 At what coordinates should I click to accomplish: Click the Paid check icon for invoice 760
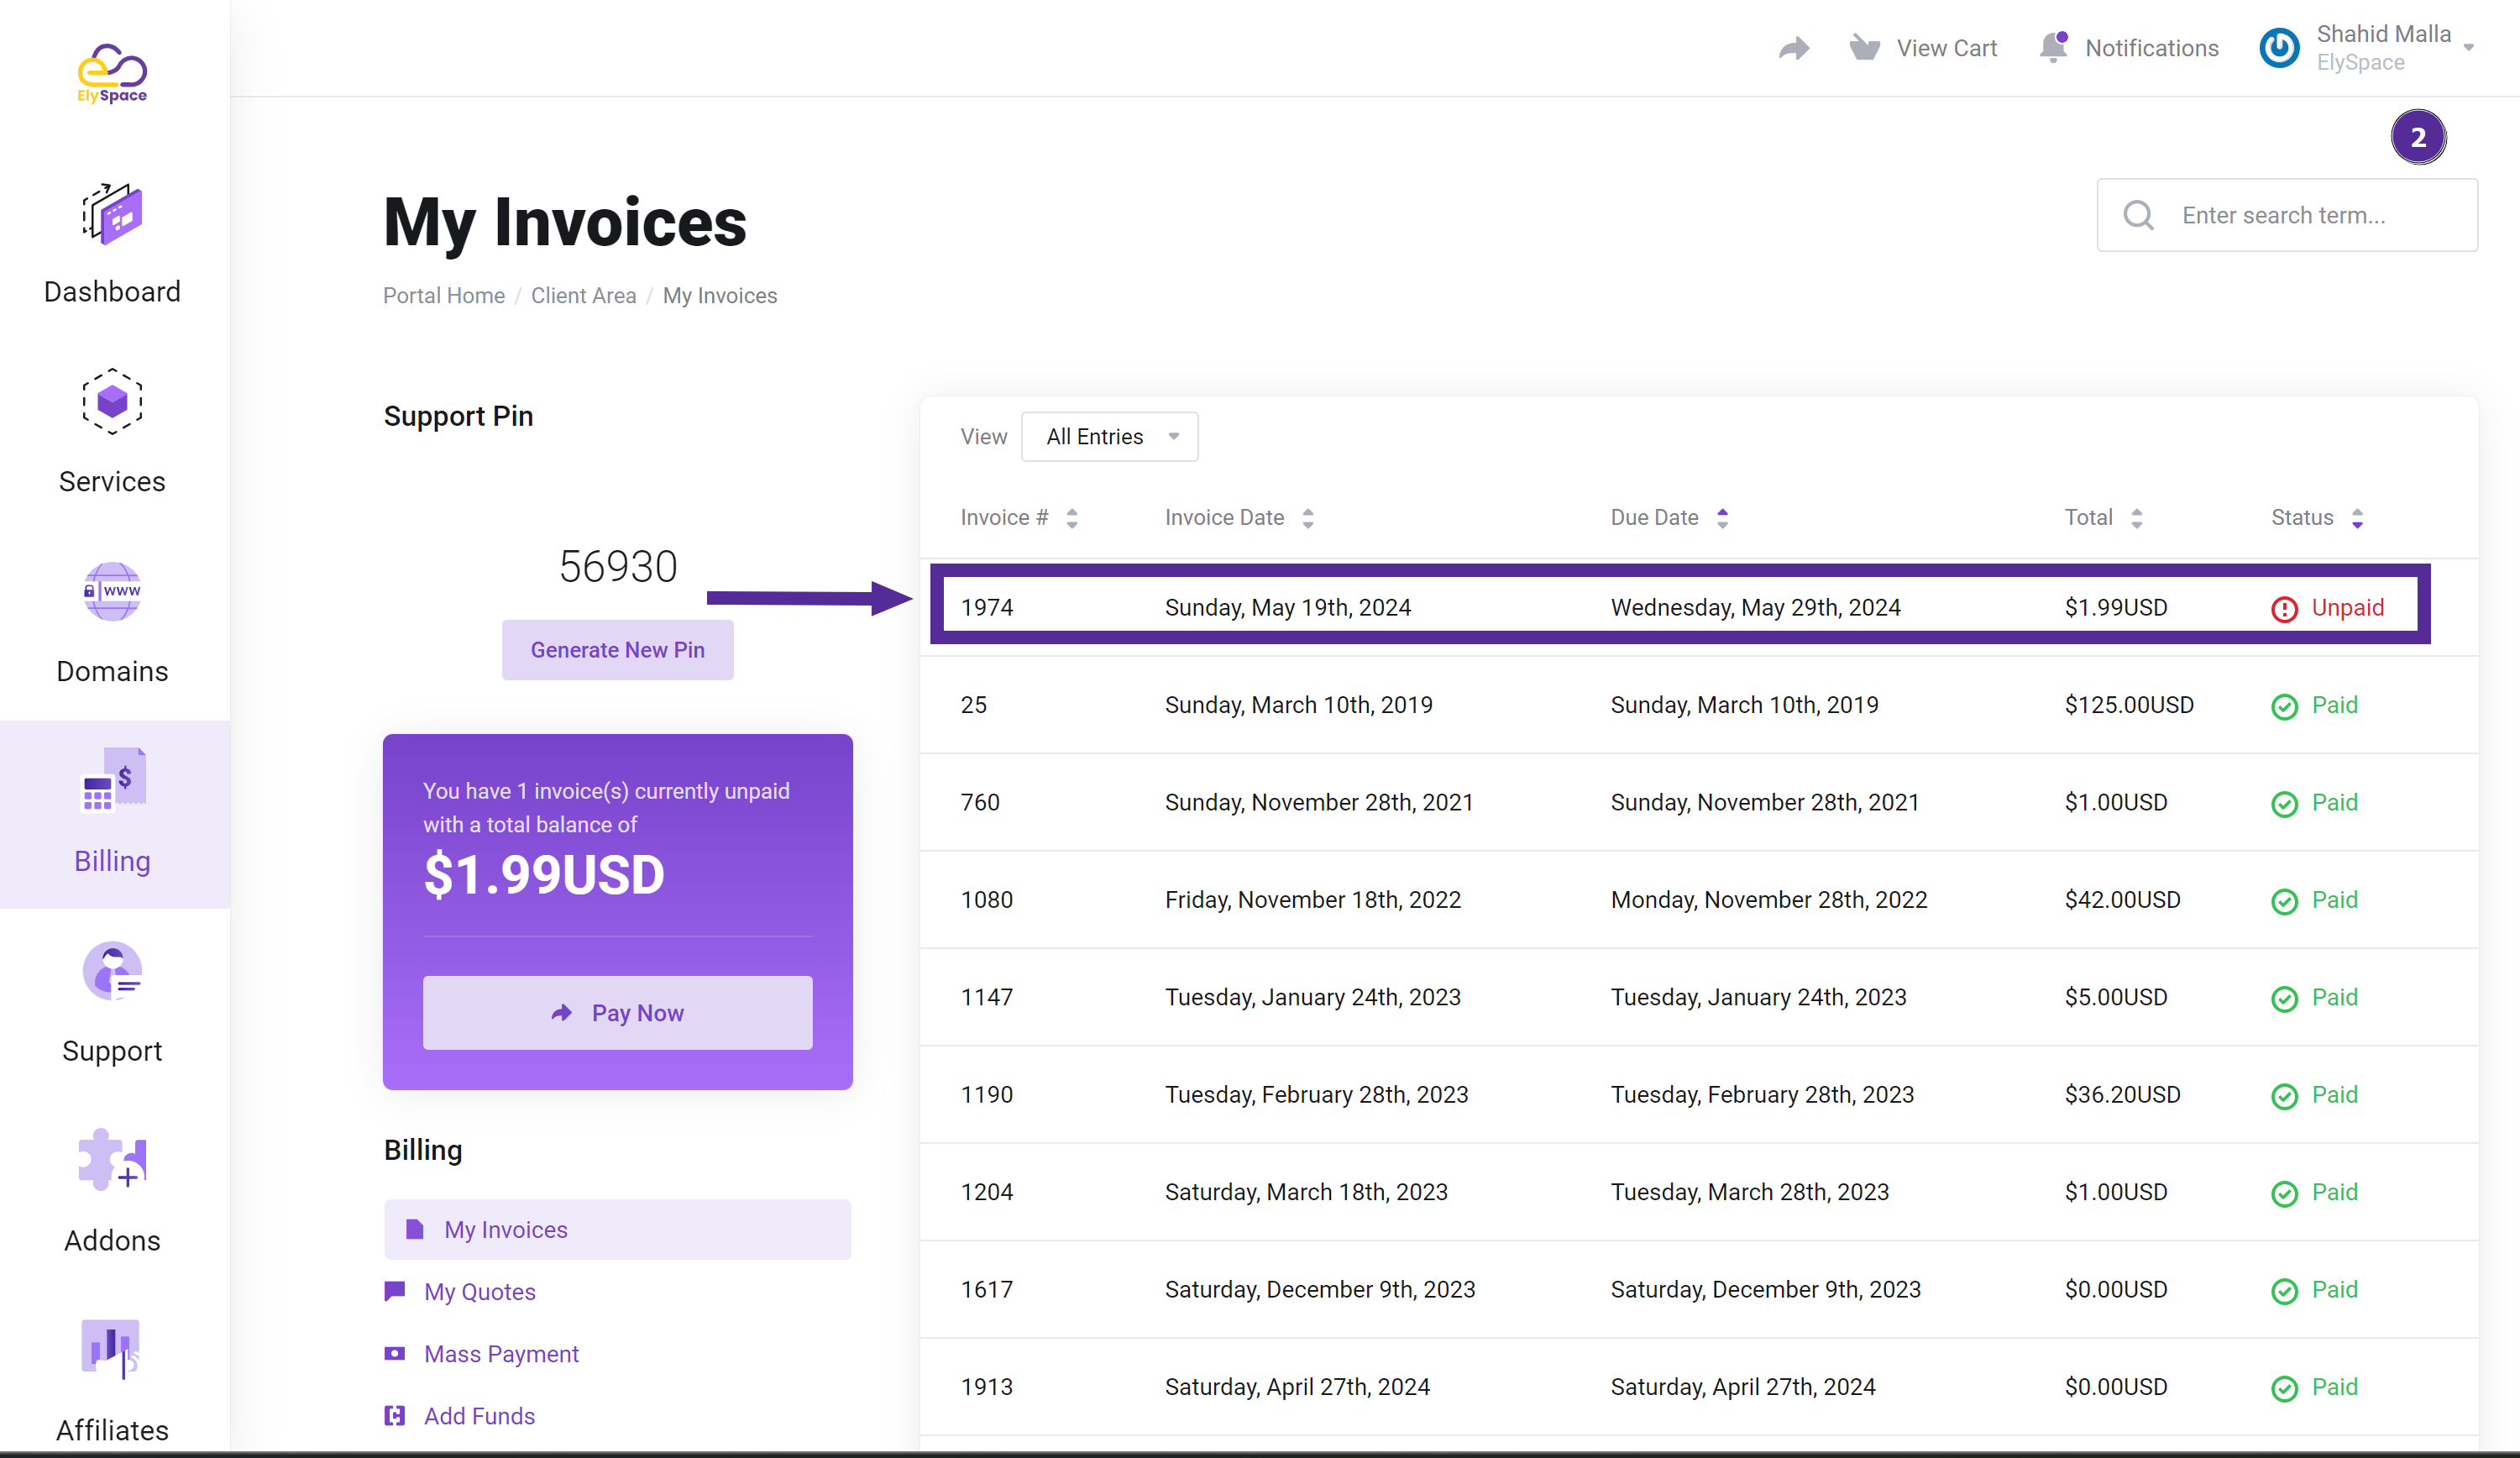[x=2284, y=804]
